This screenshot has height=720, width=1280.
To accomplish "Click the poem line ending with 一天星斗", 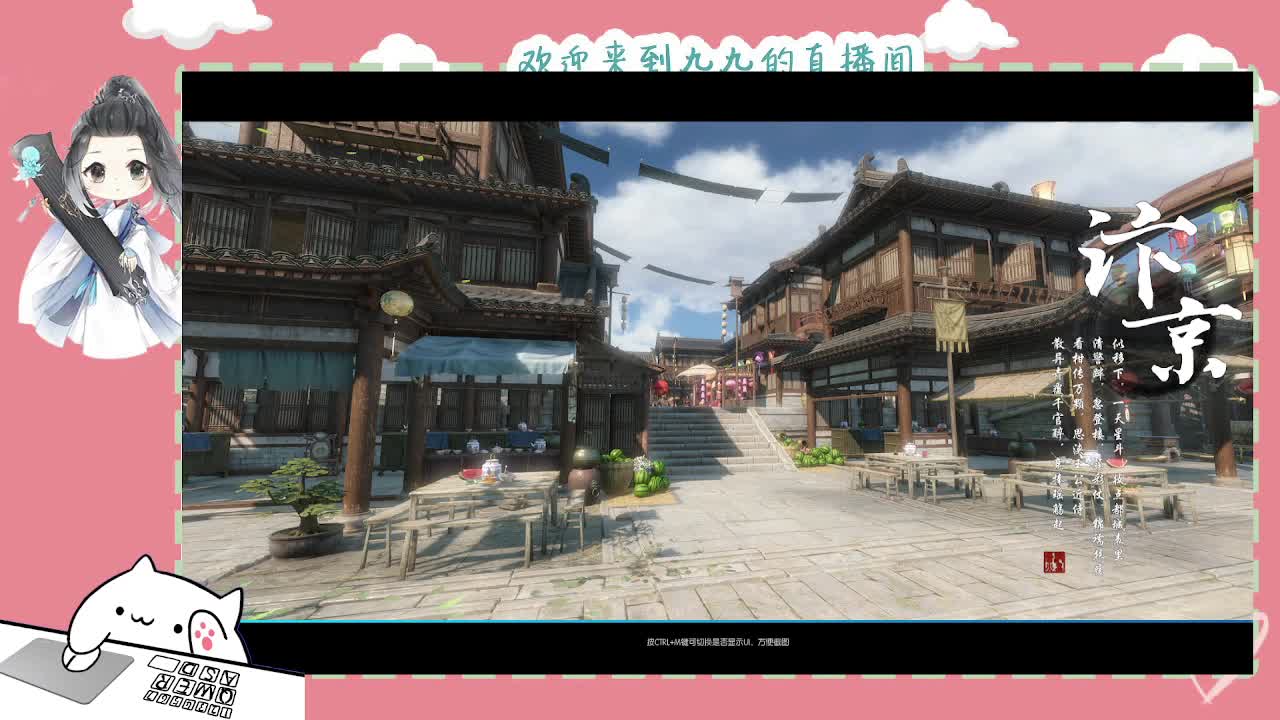I will [x=1119, y=449].
